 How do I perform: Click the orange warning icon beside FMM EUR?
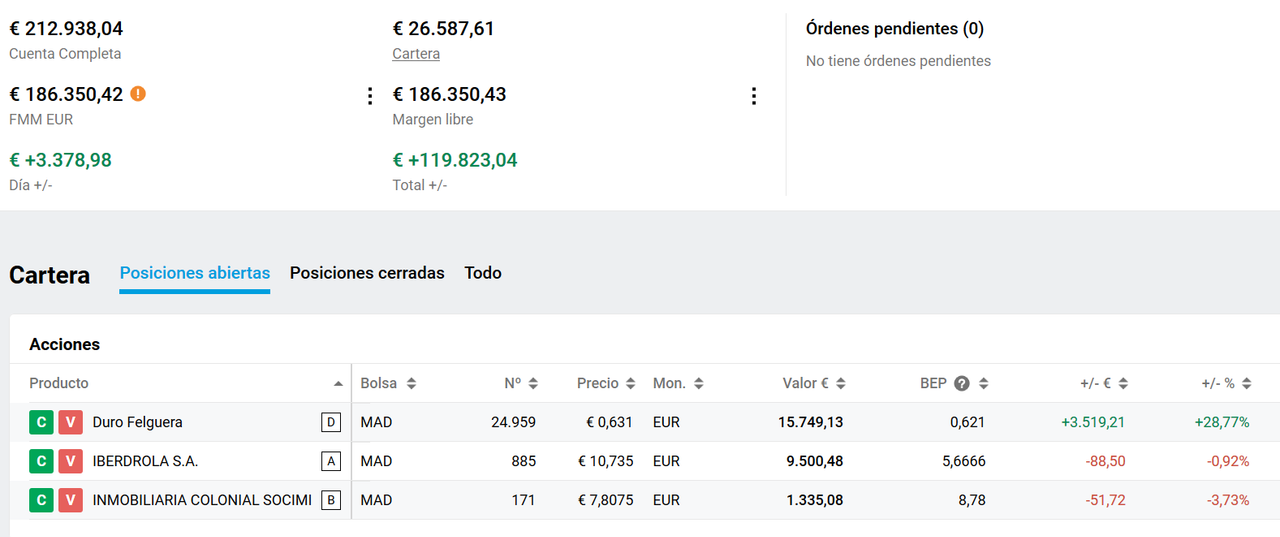point(138,94)
